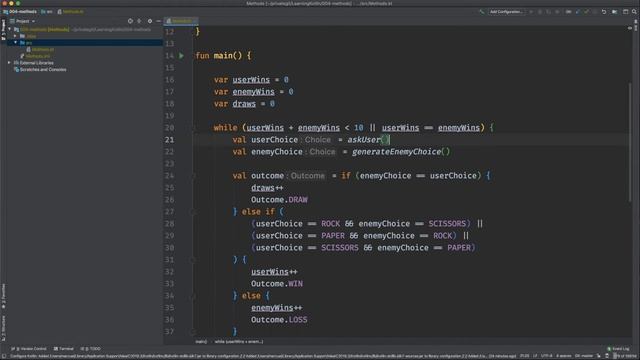Collapse the 004-methods root node
This screenshot has height=360, width=640.
coord(10,29)
